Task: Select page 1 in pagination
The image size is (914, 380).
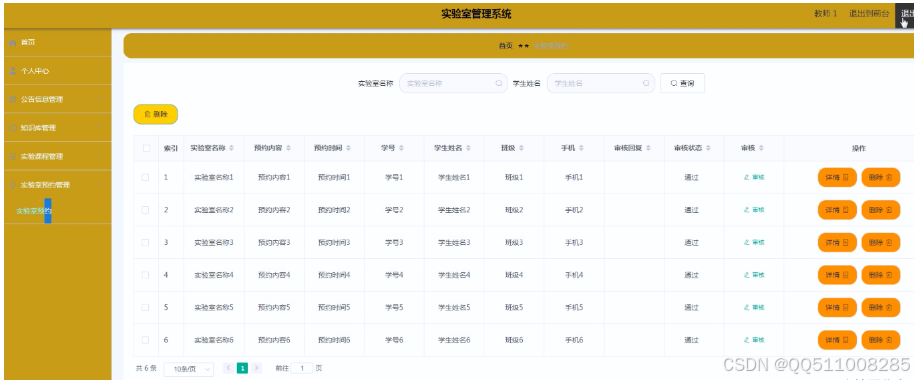Action: pyautogui.click(x=242, y=368)
